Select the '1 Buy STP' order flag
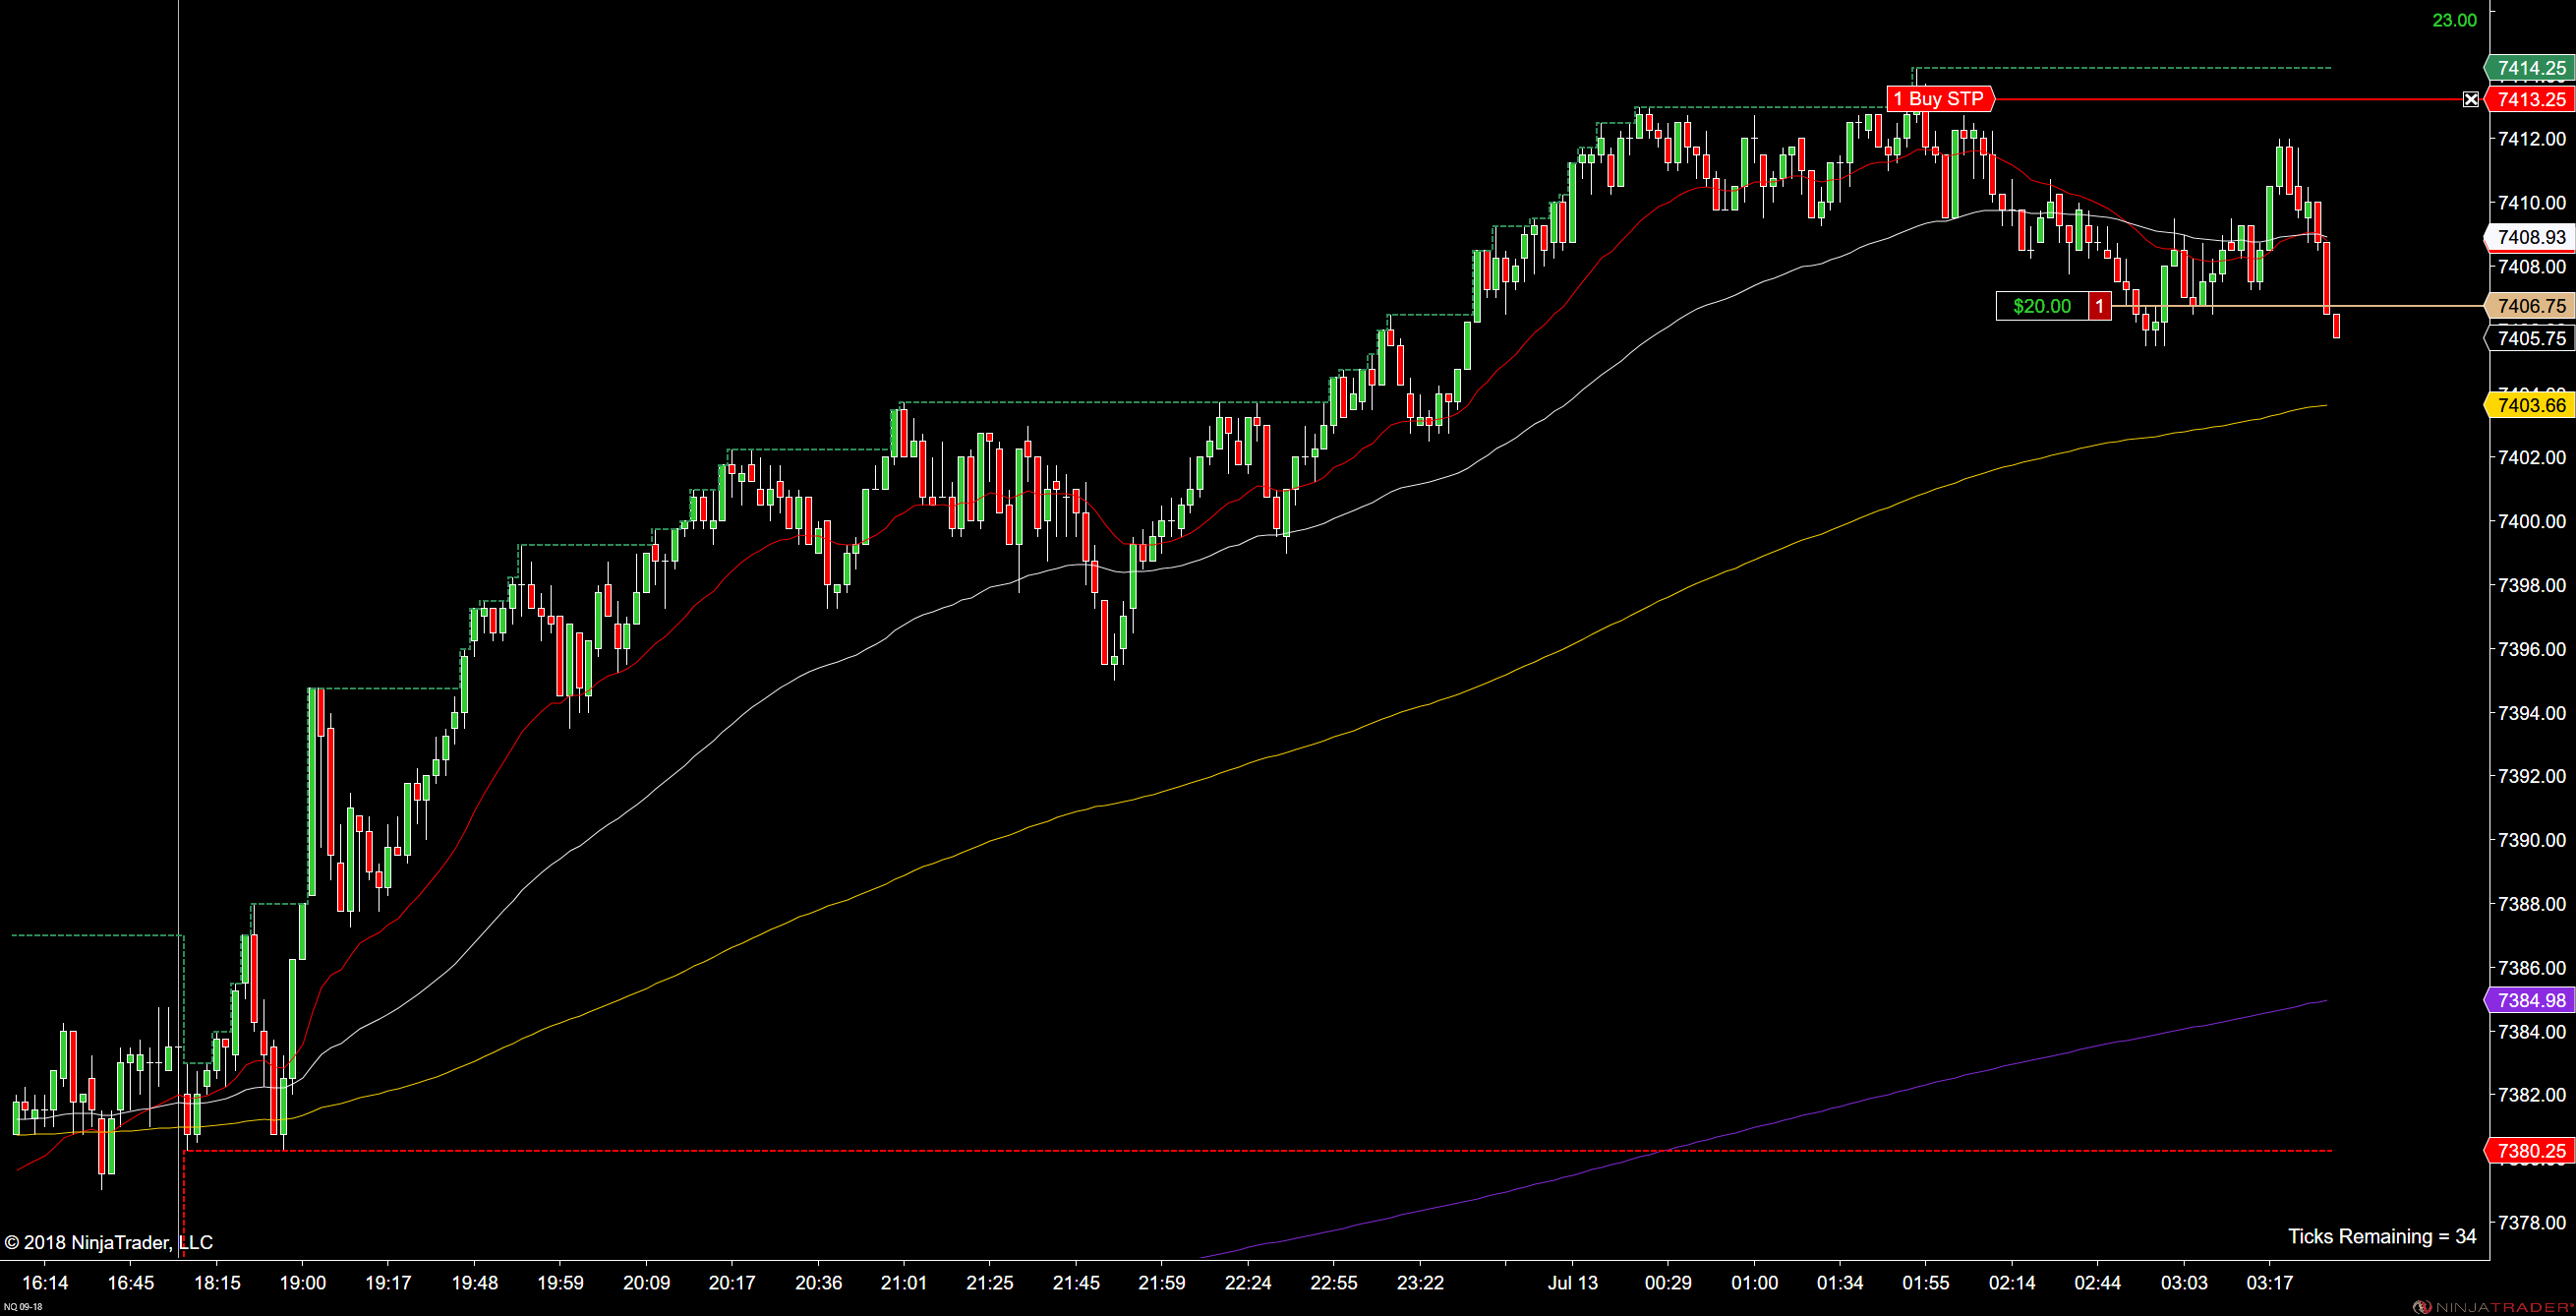 coord(1940,99)
